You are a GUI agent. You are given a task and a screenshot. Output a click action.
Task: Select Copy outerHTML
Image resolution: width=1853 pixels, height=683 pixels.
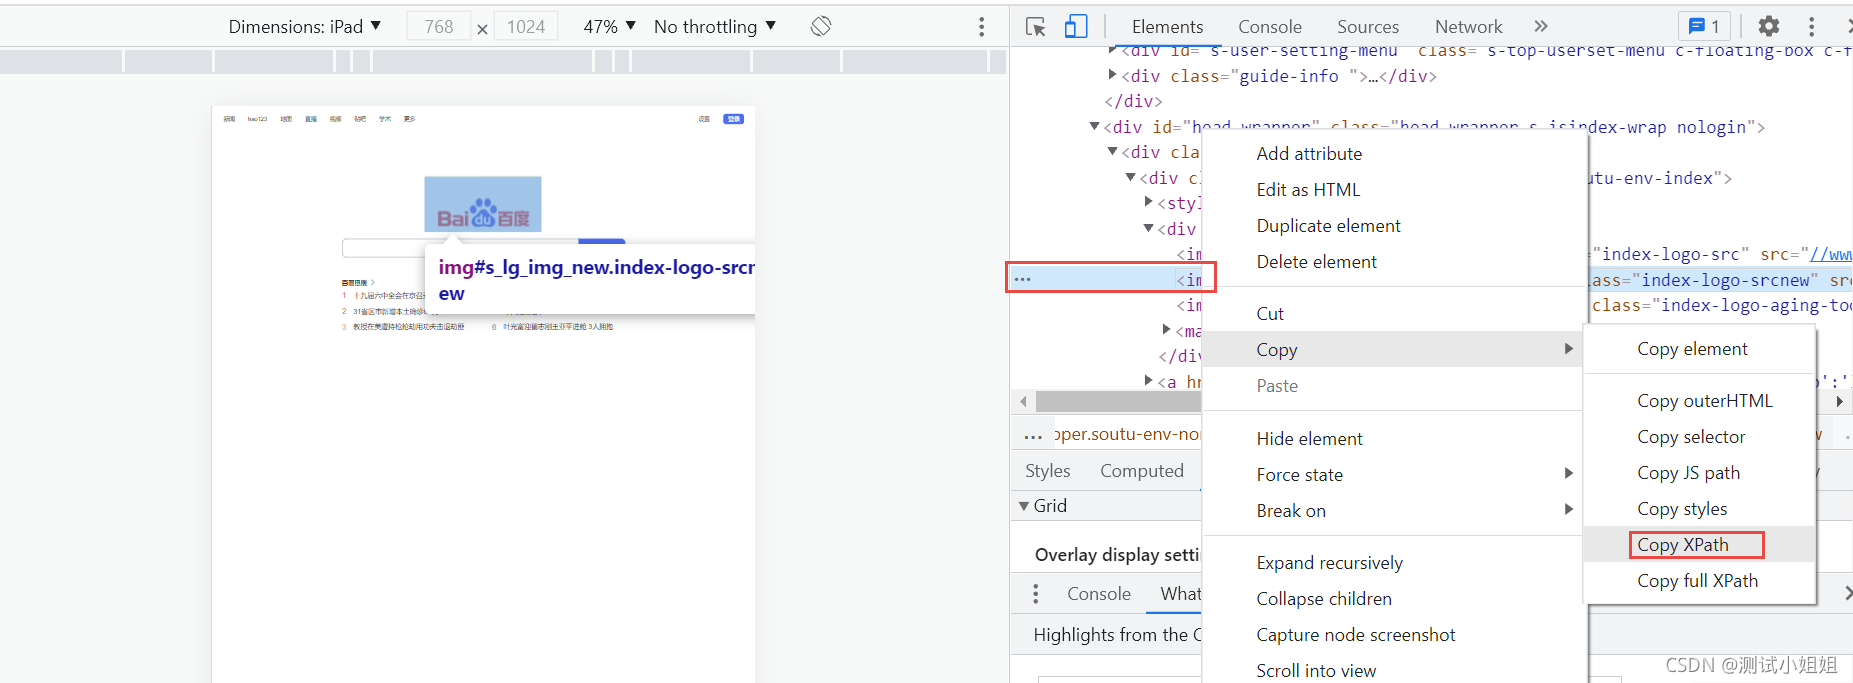[1700, 401]
